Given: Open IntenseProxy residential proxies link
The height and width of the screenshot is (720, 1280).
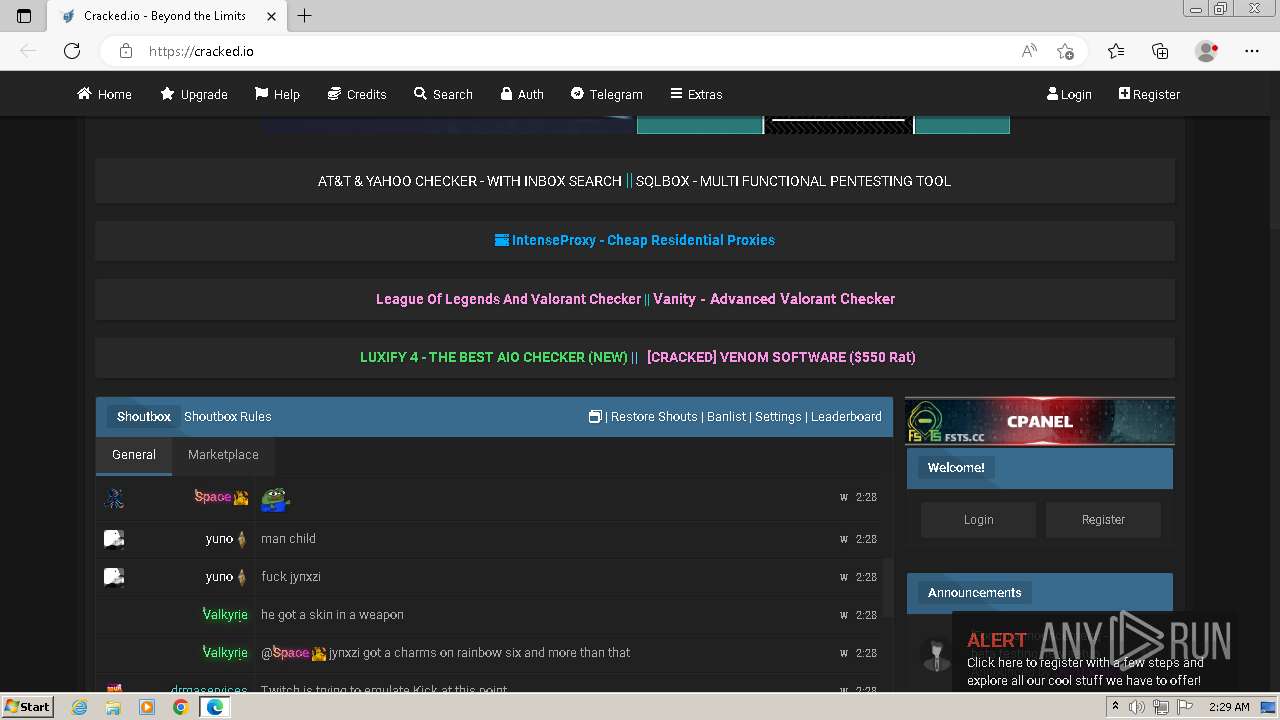Looking at the screenshot, I should (x=635, y=240).
